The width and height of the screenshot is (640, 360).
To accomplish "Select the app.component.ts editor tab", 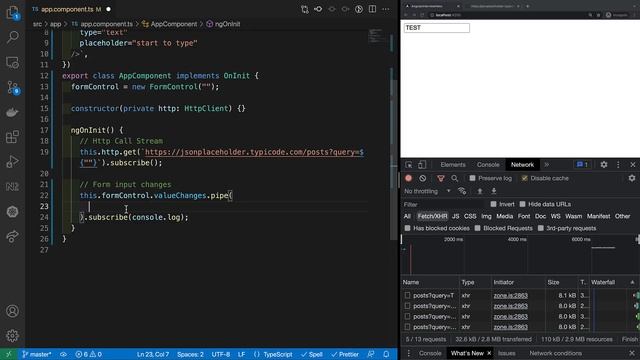I will pyautogui.click(x=67, y=9).
